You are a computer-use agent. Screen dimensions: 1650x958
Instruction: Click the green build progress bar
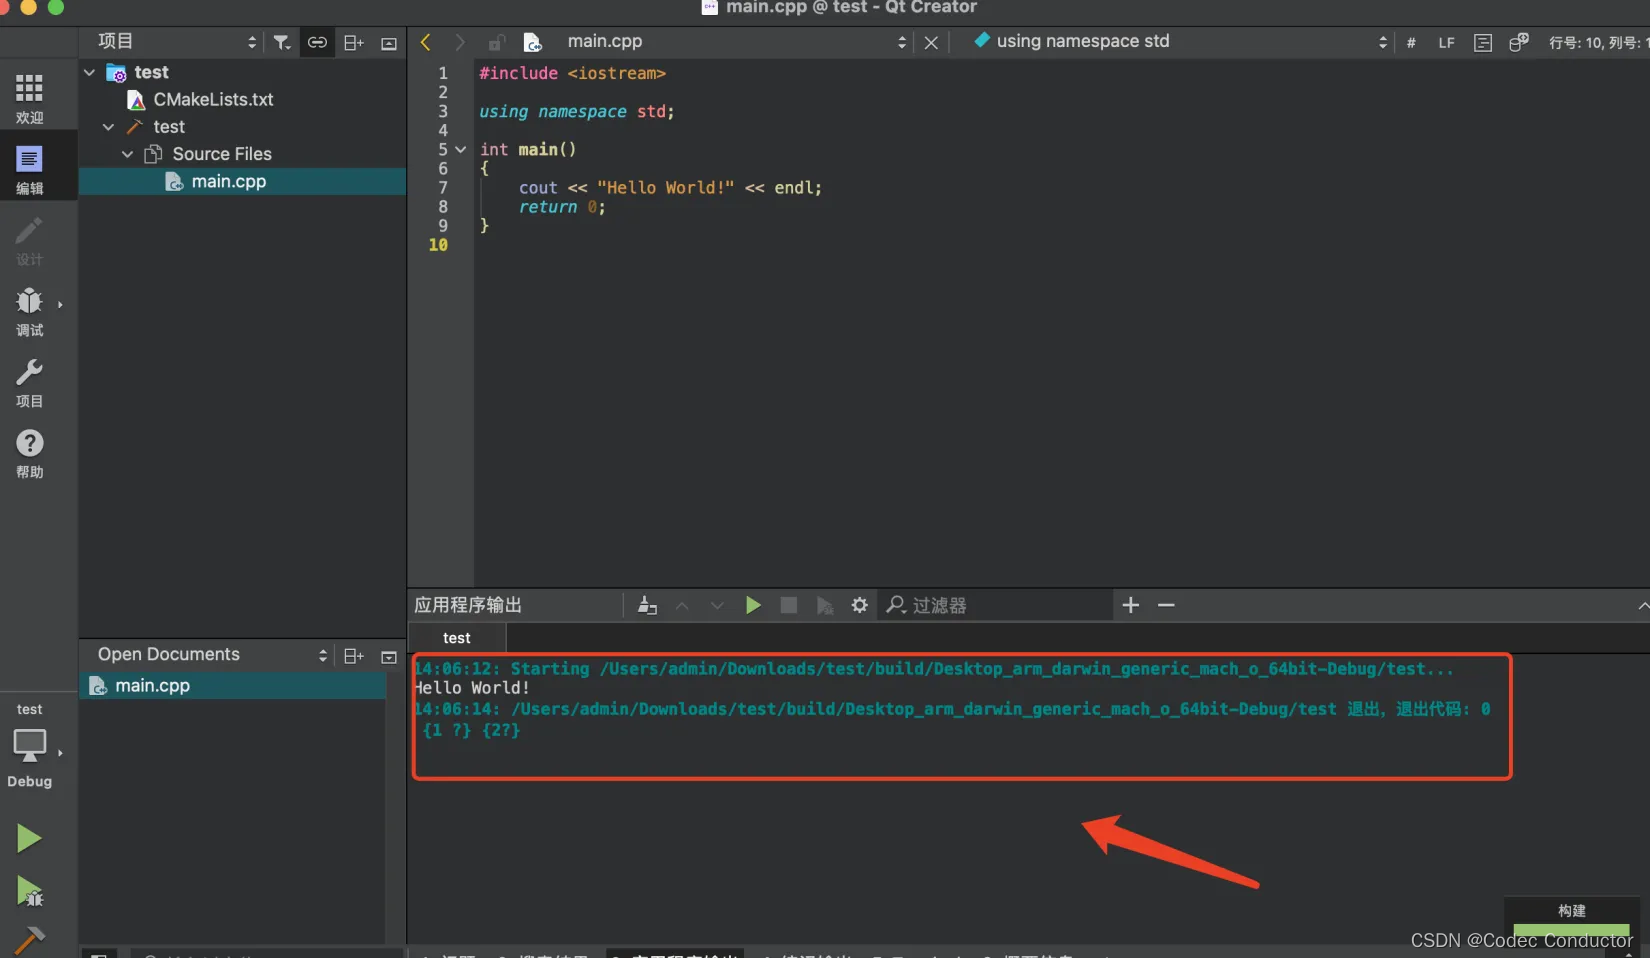1570,930
